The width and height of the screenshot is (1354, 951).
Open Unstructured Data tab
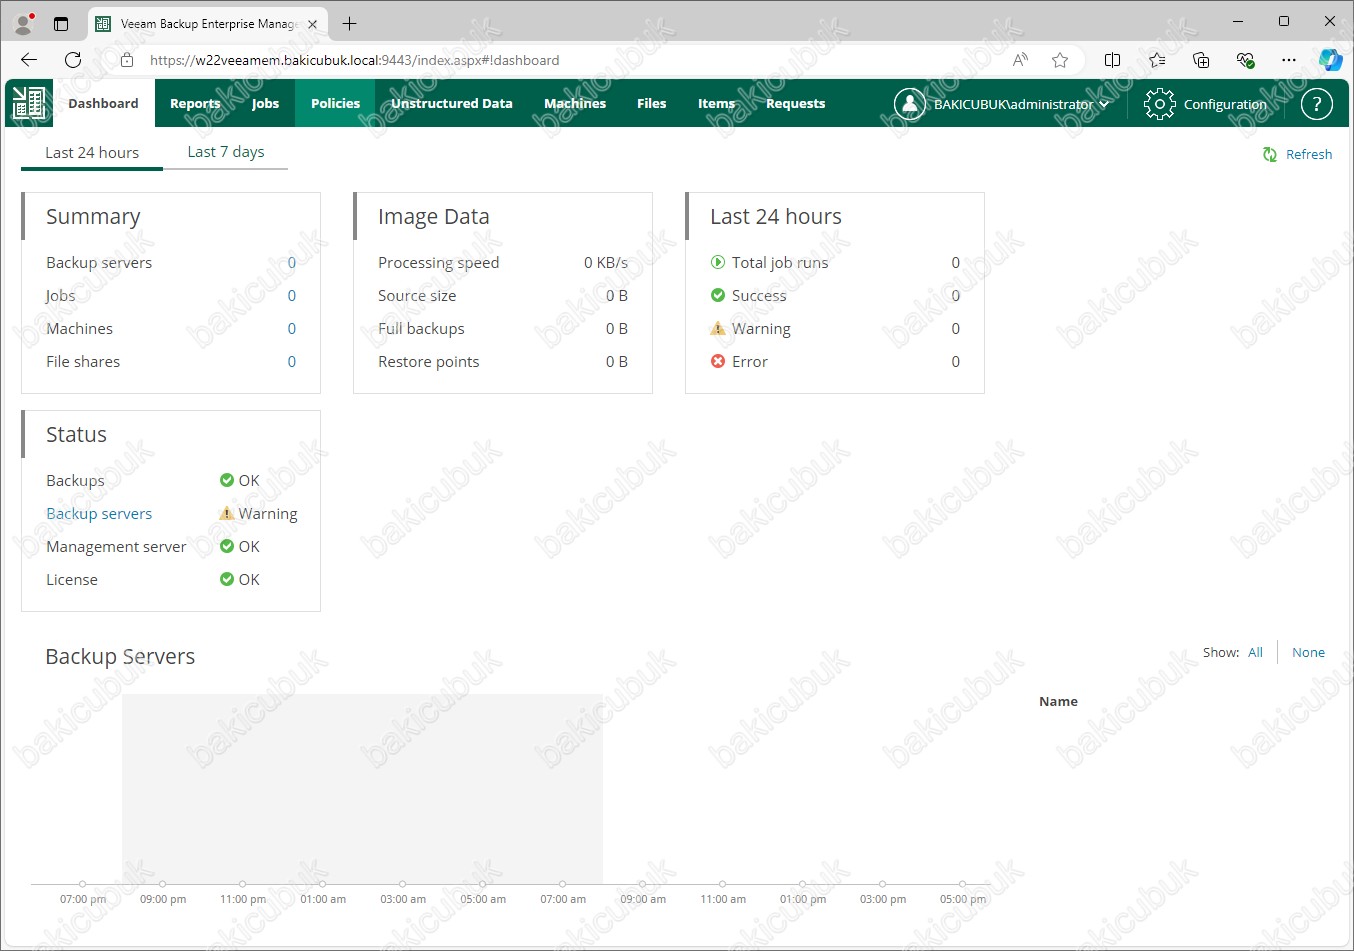tap(452, 103)
